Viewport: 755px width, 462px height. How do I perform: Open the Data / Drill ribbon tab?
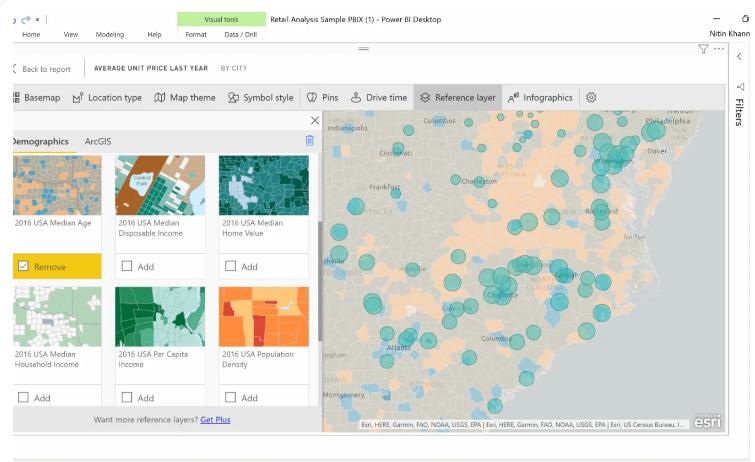click(x=241, y=35)
